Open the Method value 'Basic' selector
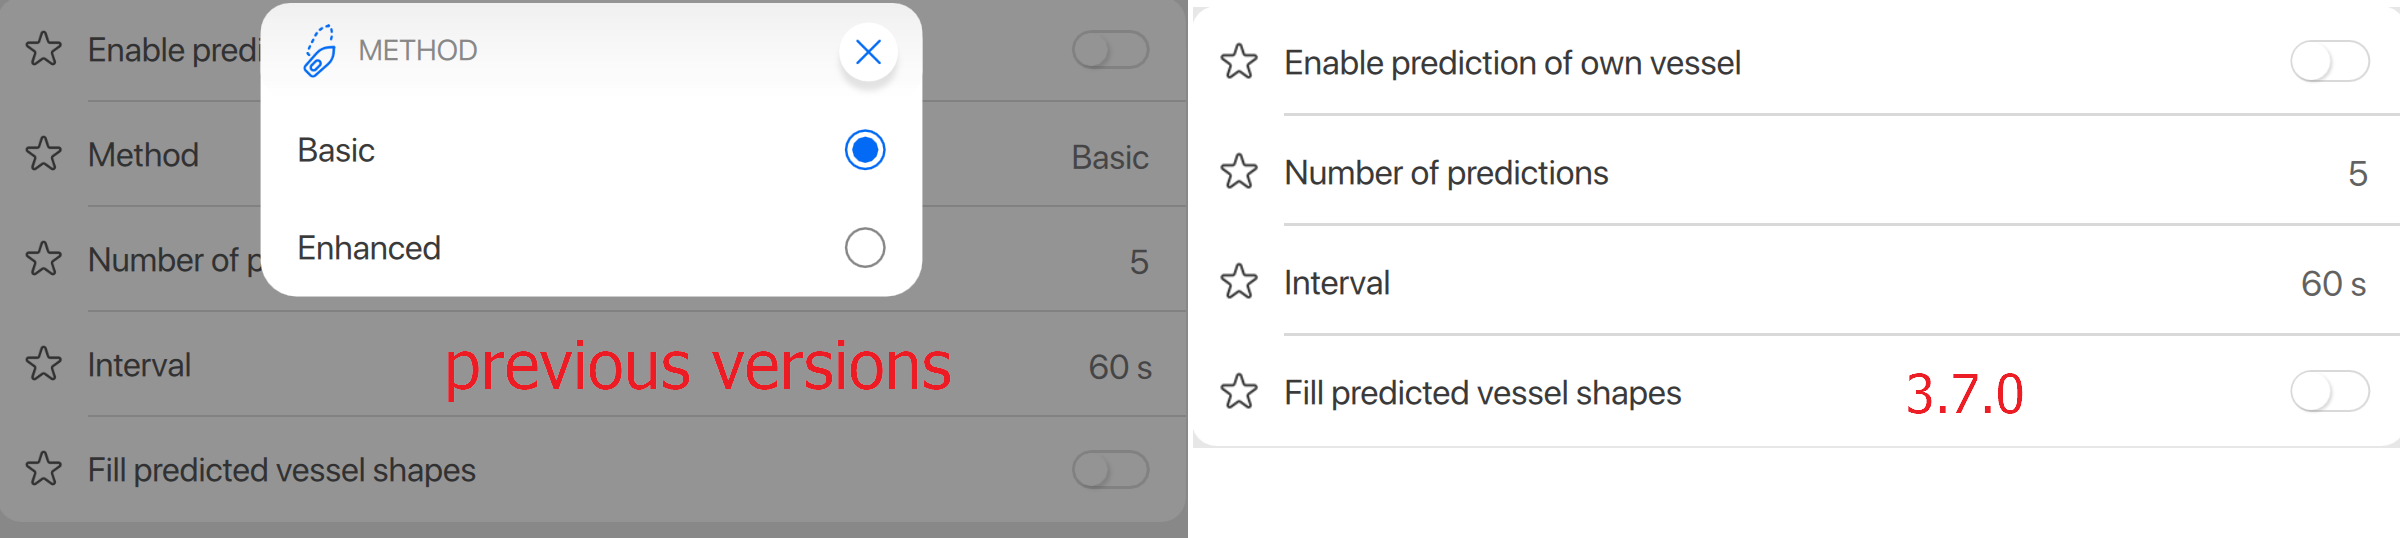The image size is (2400, 538). tap(1109, 157)
